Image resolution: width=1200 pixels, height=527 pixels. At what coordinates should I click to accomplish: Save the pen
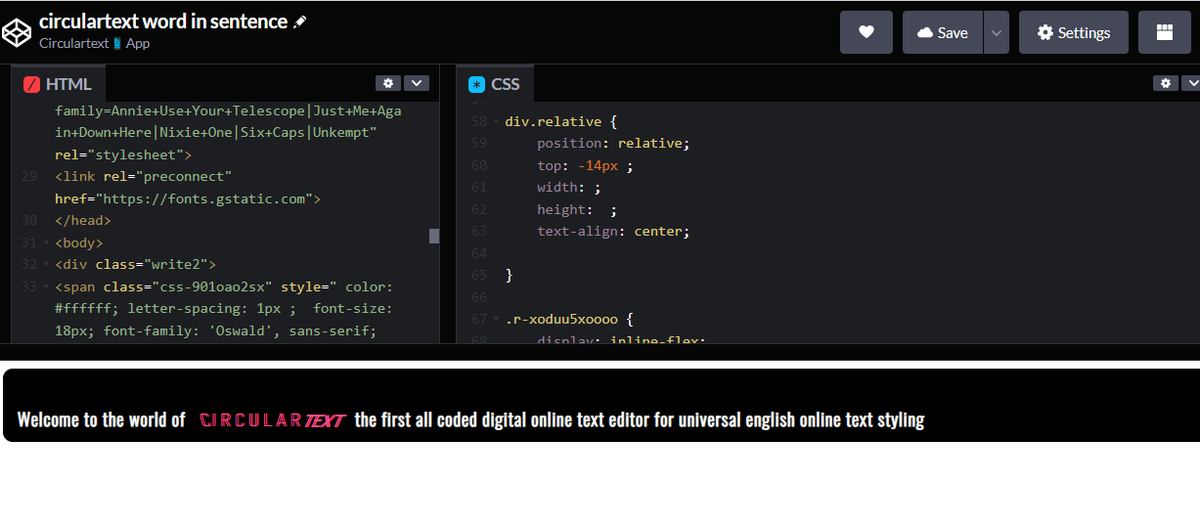click(x=942, y=32)
